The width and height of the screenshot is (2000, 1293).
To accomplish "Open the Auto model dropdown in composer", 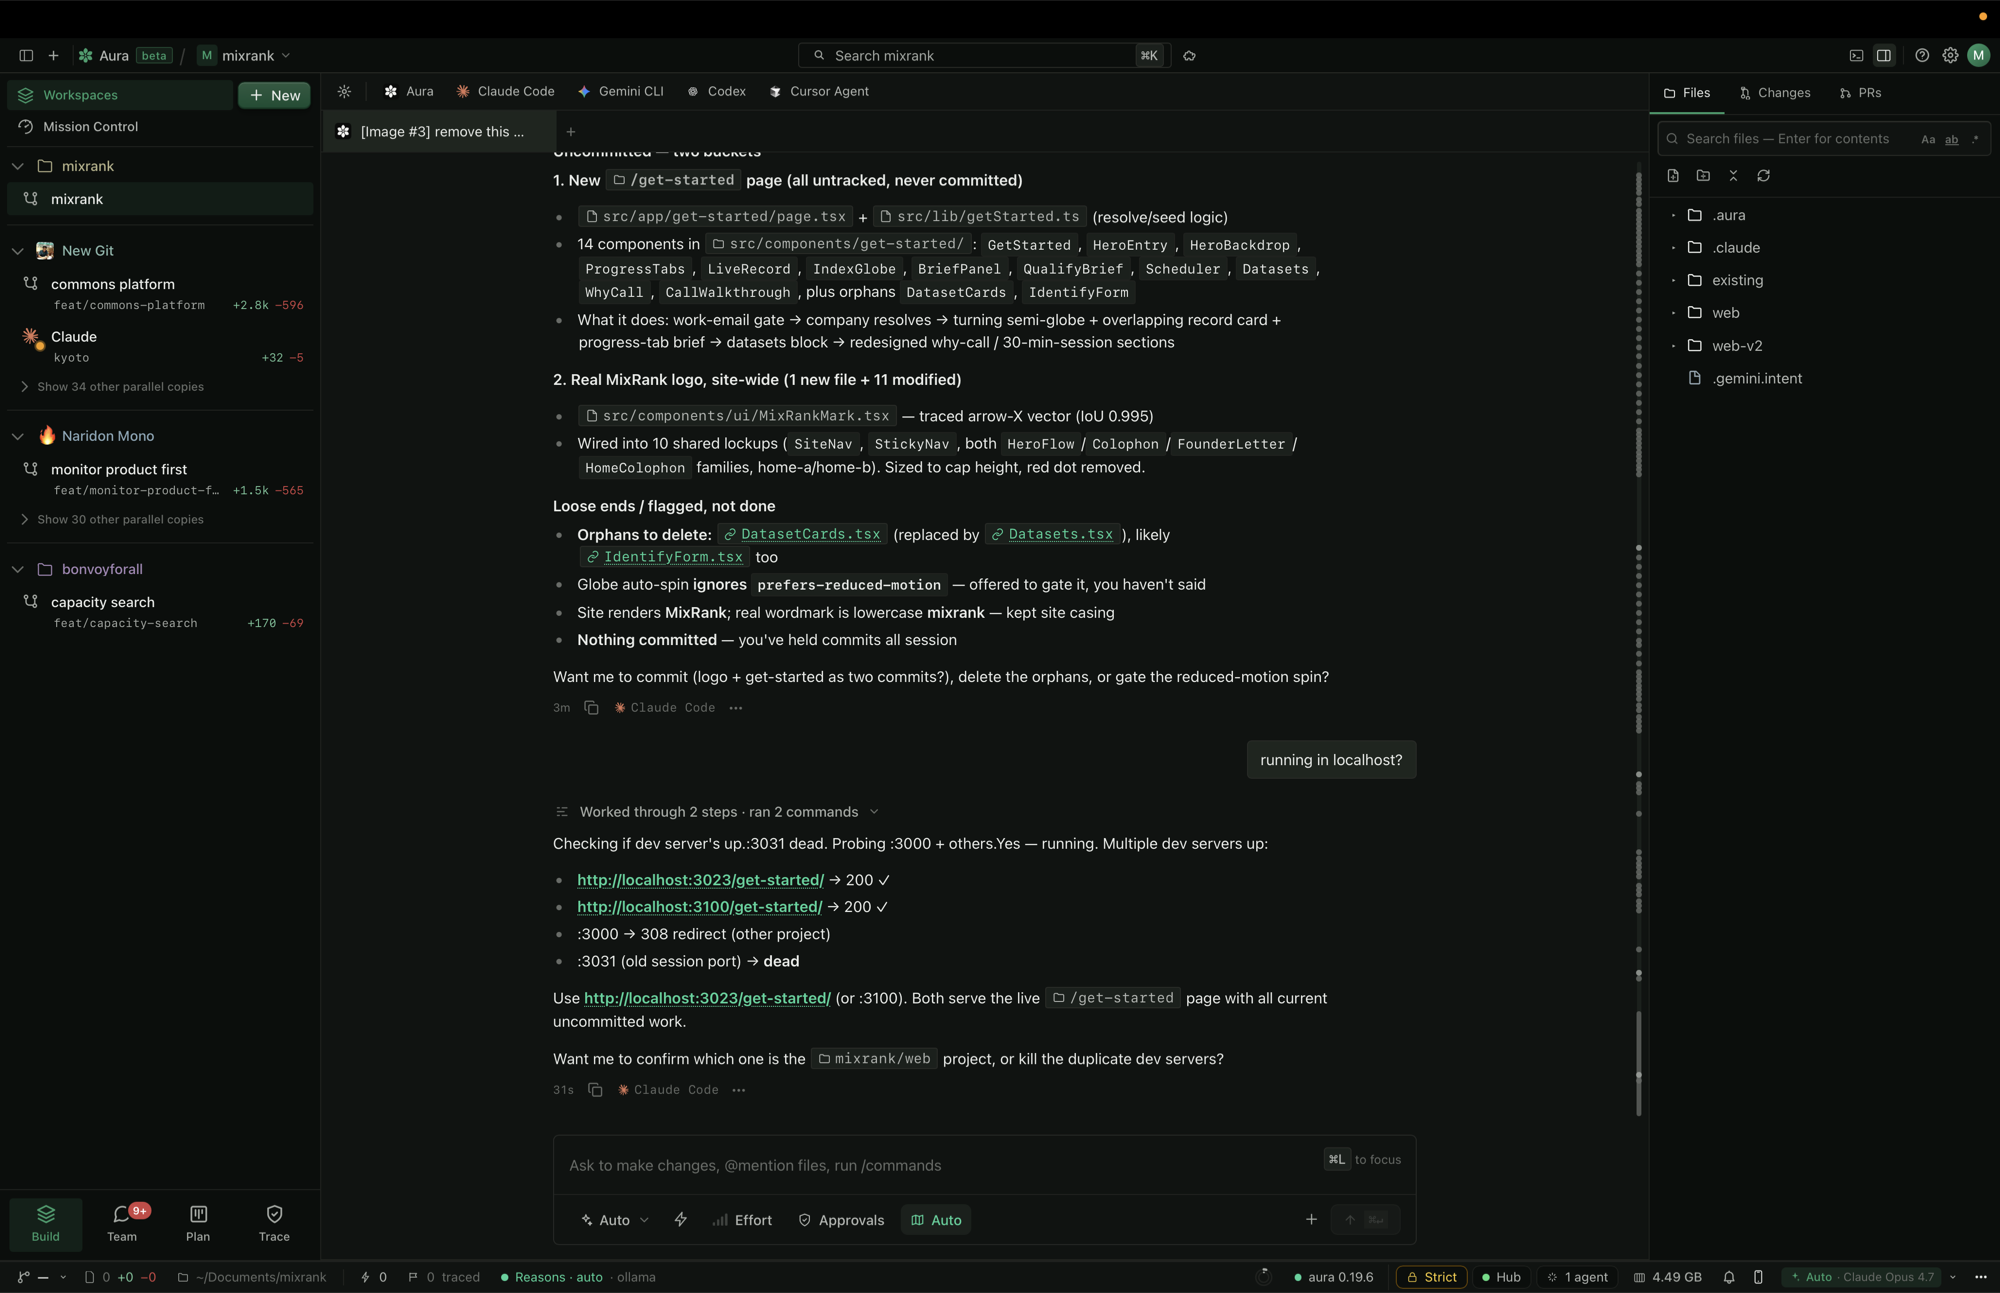I will [x=614, y=1220].
